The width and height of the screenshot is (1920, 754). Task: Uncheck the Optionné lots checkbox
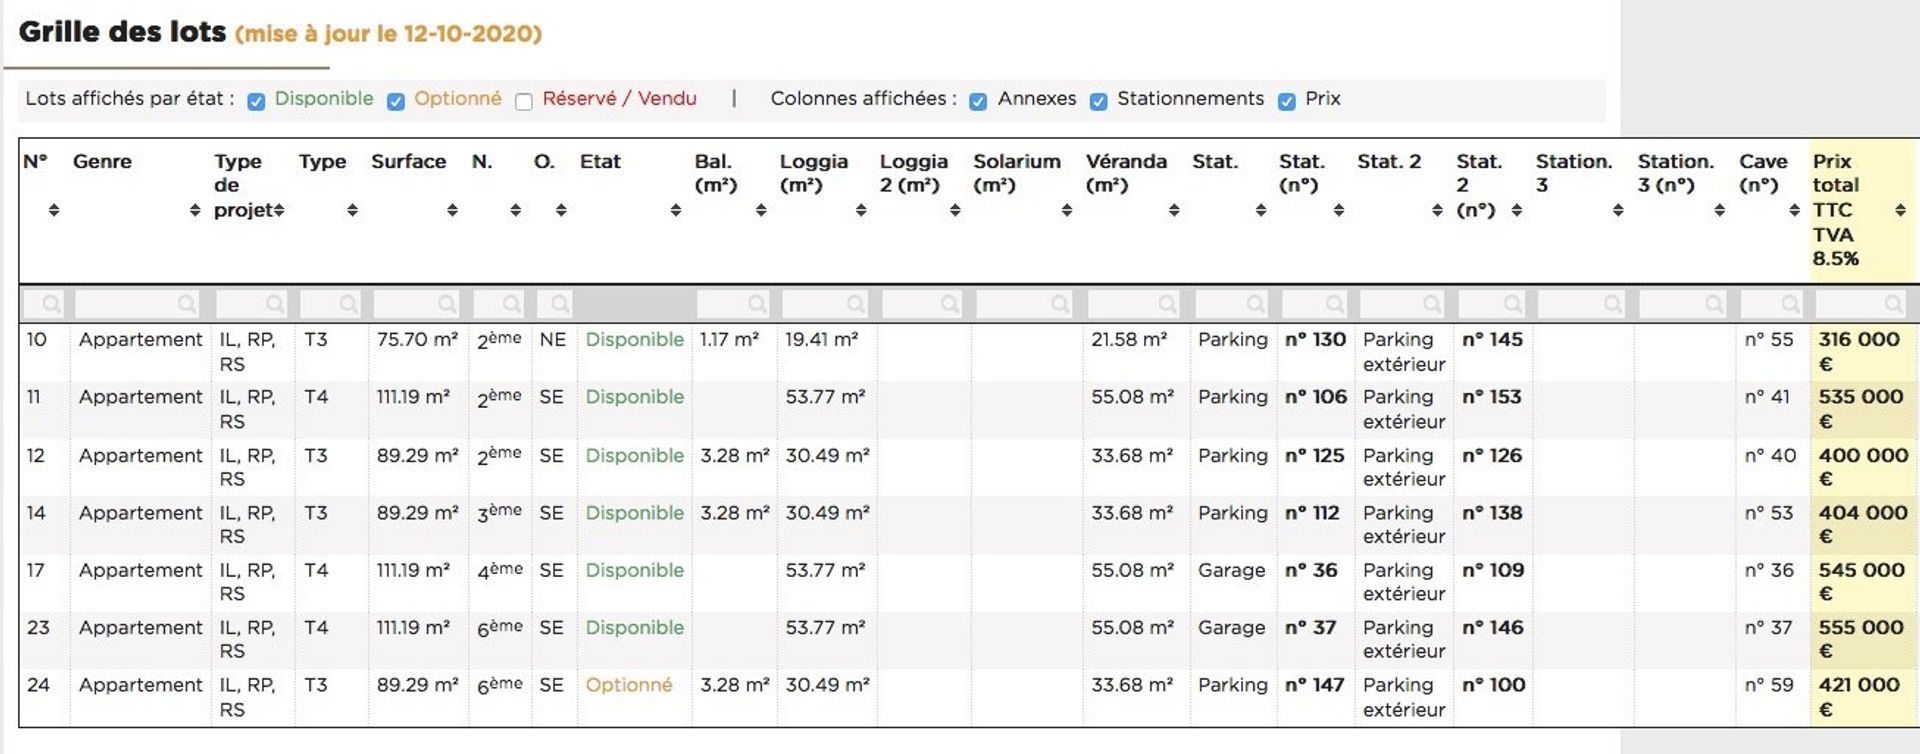tap(396, 101)
